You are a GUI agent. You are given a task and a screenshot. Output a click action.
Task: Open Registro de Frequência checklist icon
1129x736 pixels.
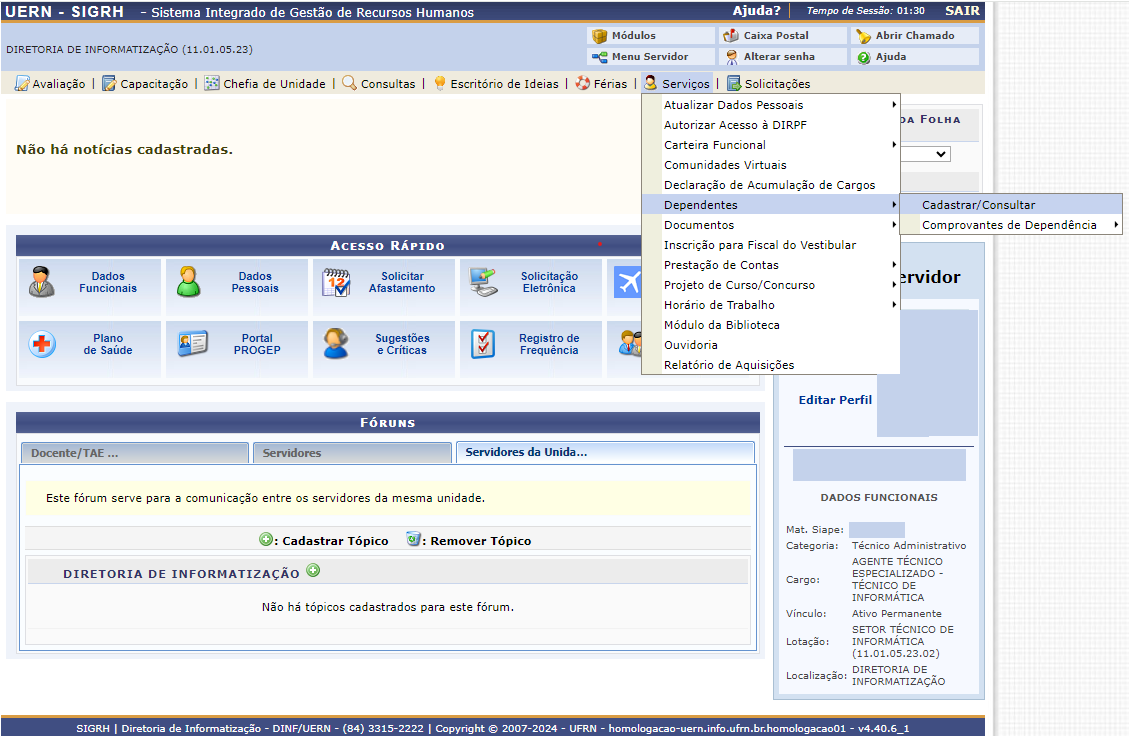[x=483, y=344]
